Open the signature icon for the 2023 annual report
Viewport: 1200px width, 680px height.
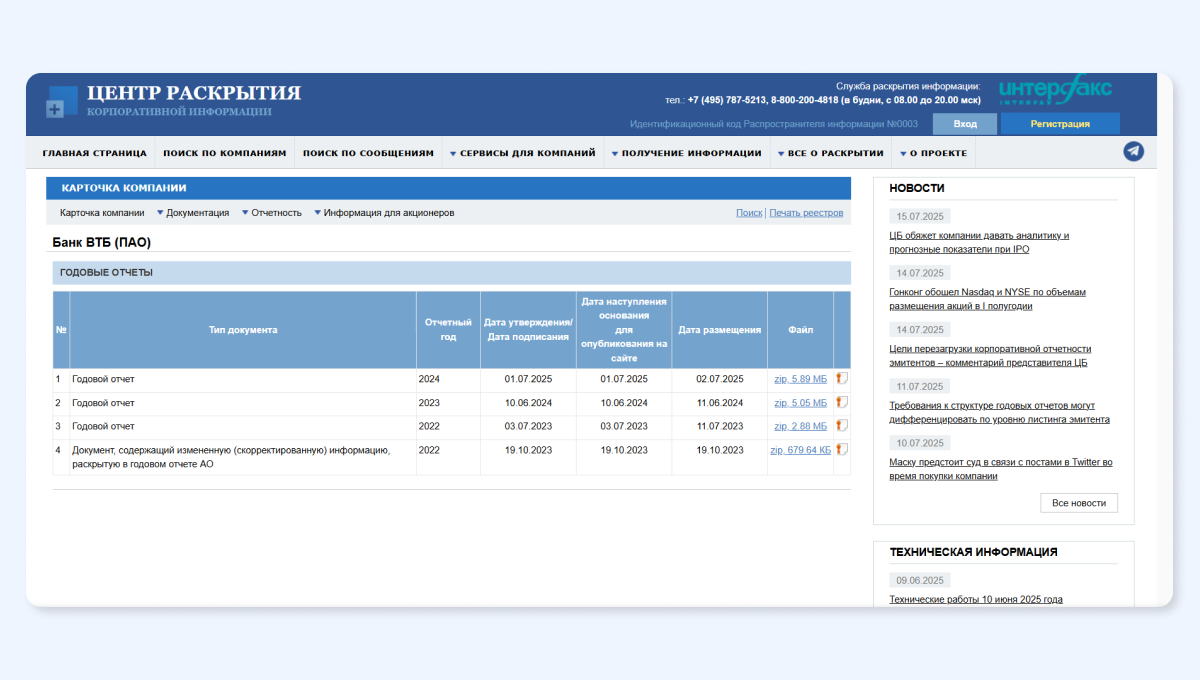coord(841,403)
